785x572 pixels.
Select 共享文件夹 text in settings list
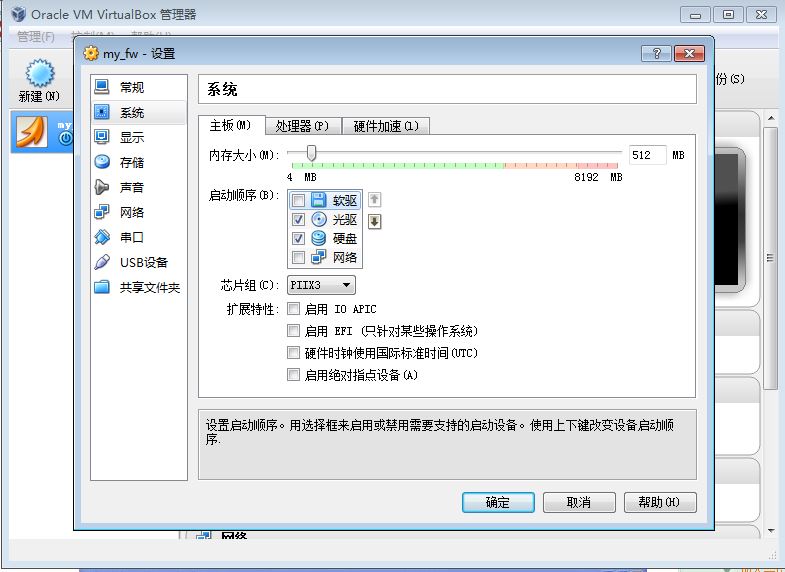tap(150, 288)
